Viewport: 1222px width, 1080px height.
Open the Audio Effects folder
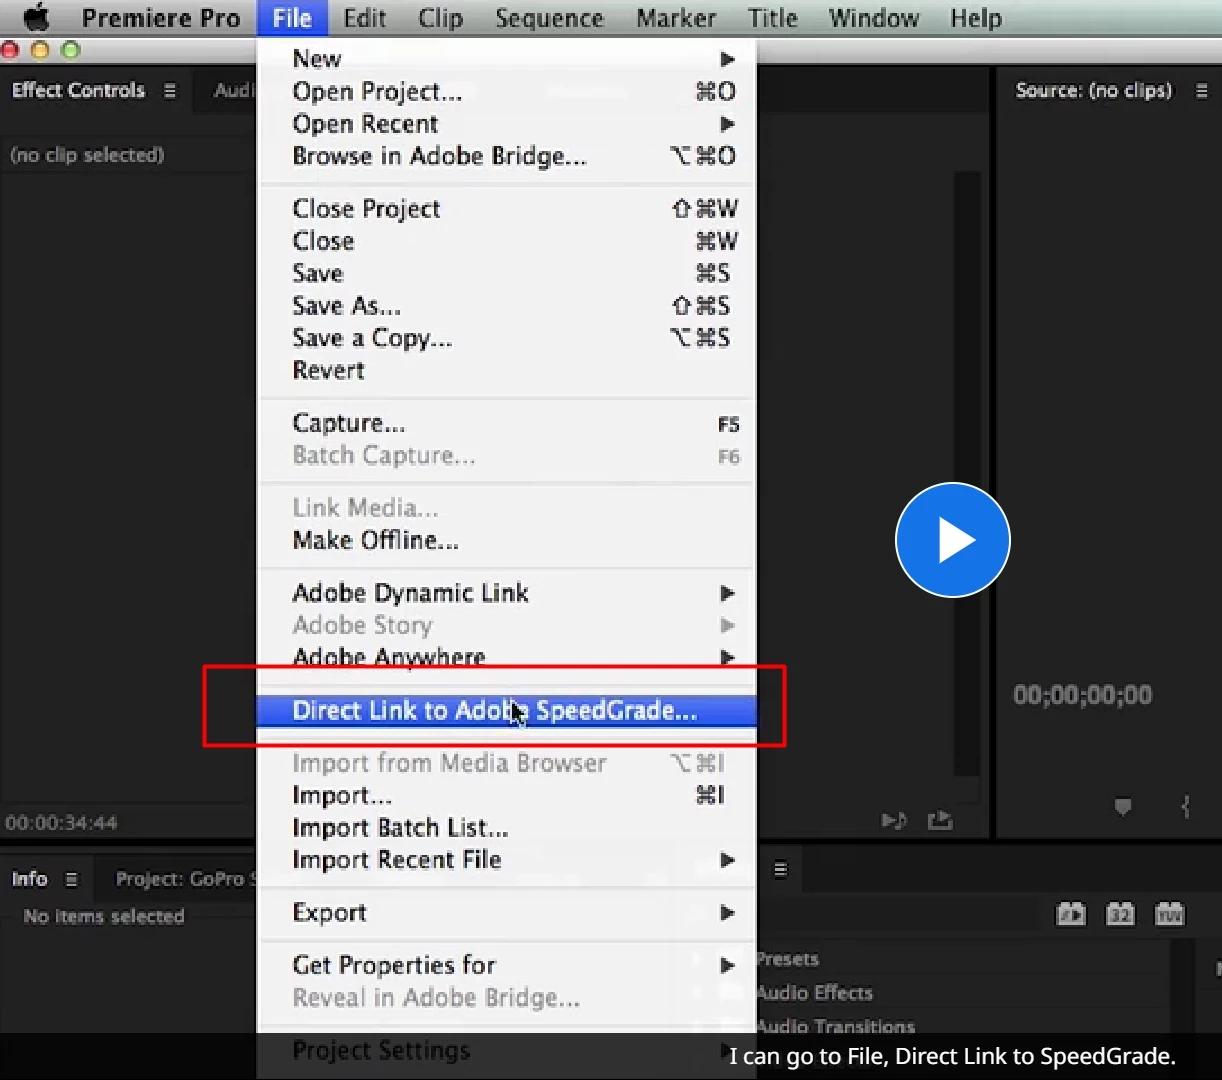(814, 993)
